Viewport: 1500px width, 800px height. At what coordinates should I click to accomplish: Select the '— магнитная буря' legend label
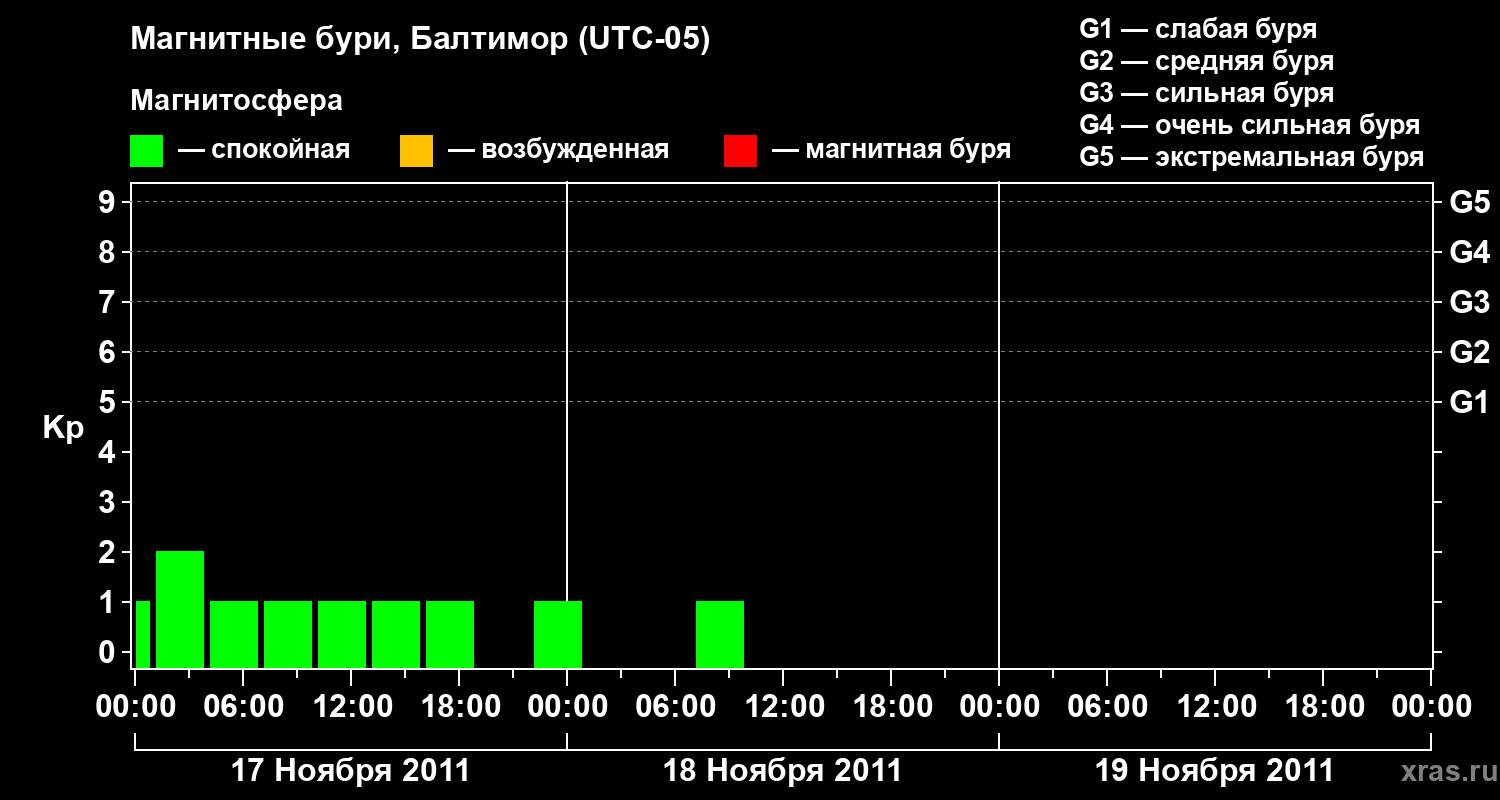(891, 151)
